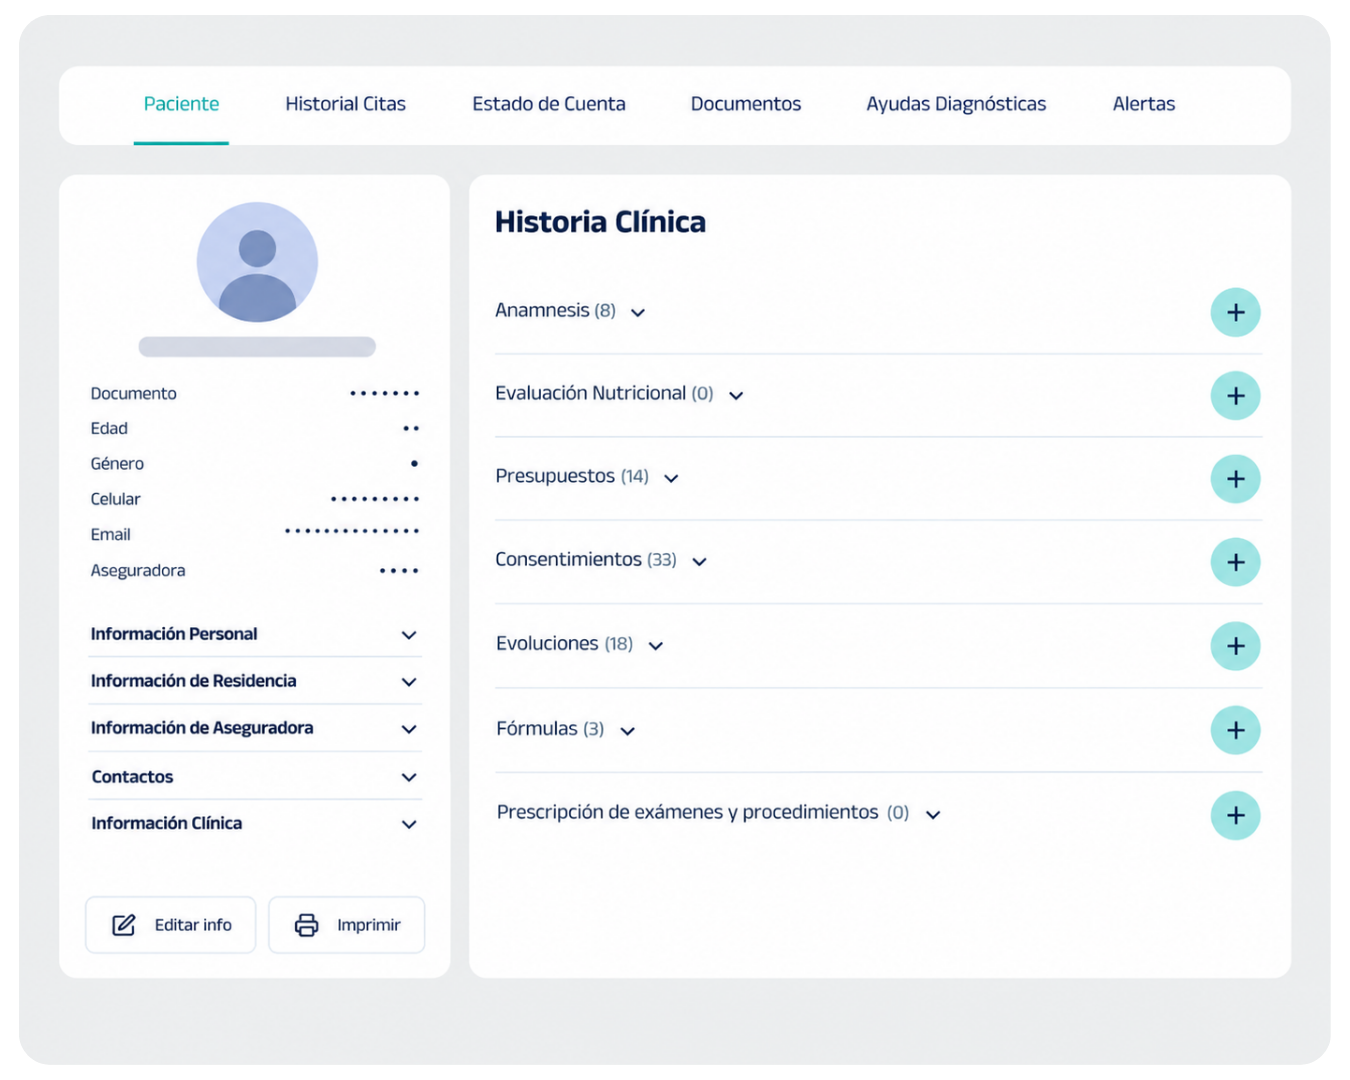Click plus icon for Evaluación Nutricional
This screenshot has width=1350, height=1080.
coord(1235,396)
